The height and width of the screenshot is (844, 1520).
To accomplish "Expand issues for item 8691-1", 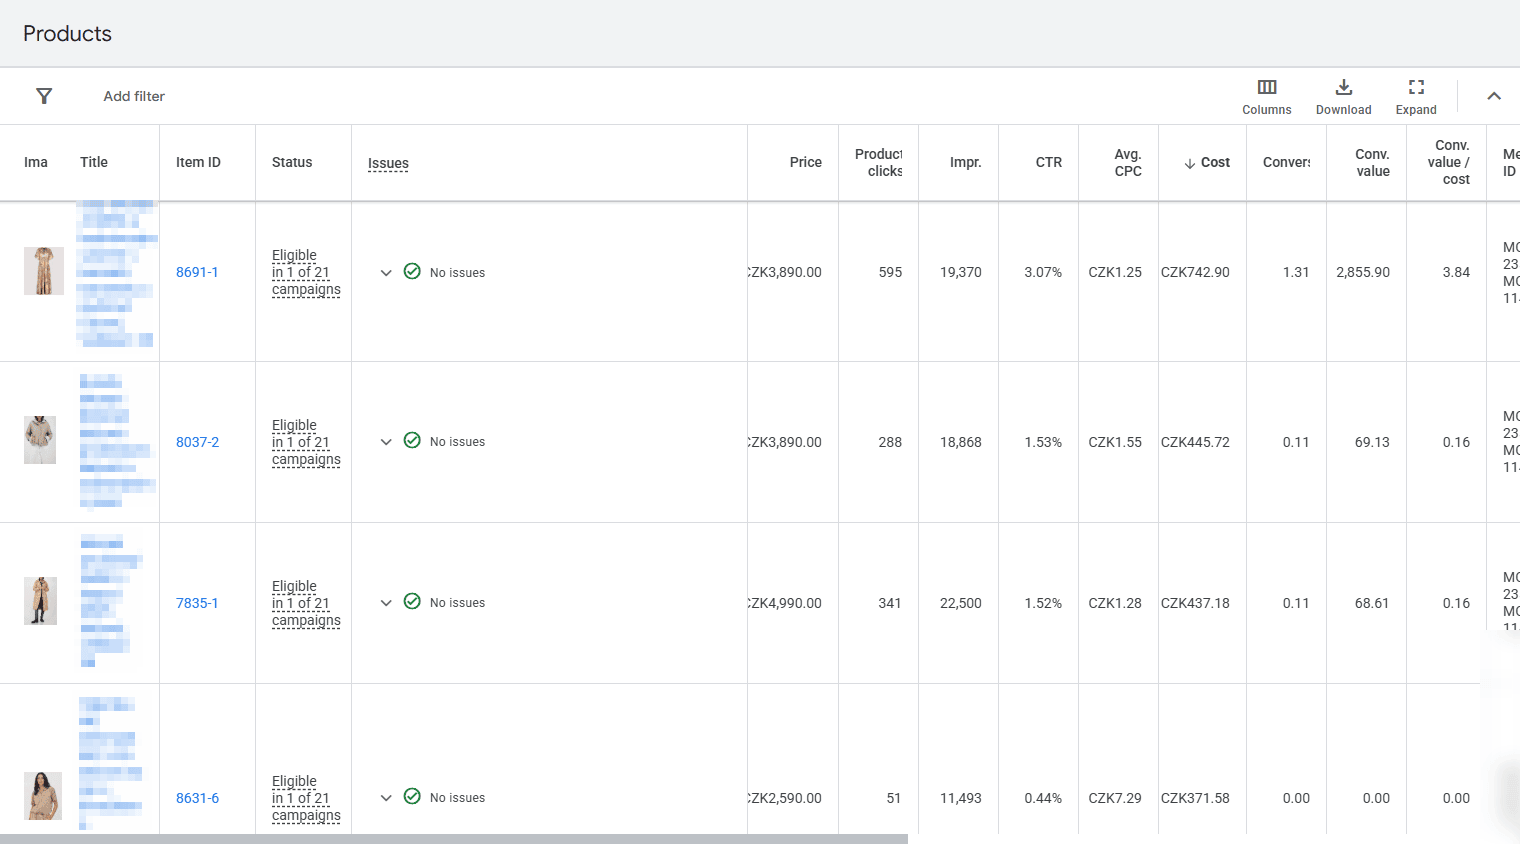I will [x=386, y=272].
